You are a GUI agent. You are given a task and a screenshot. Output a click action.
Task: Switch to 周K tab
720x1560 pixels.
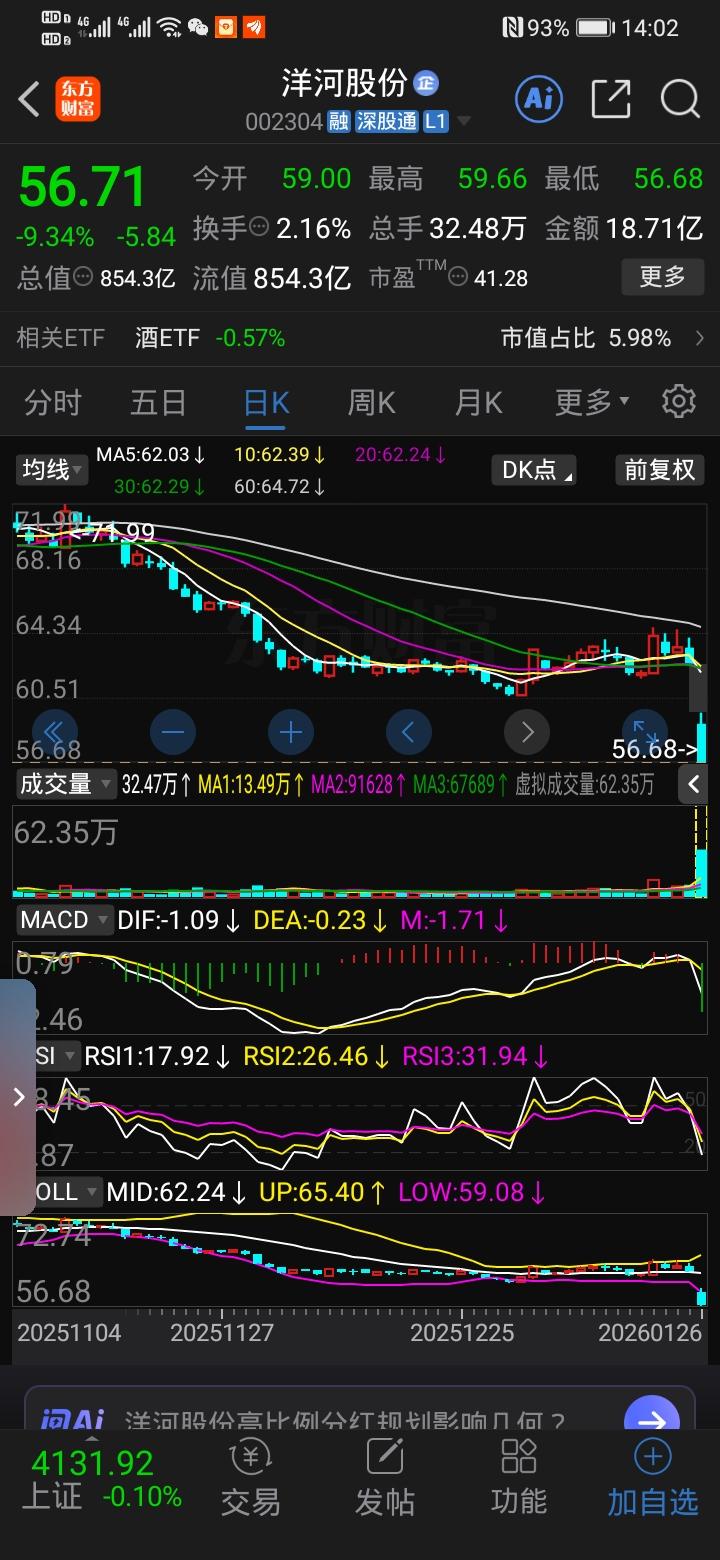[x=372, y=402]
